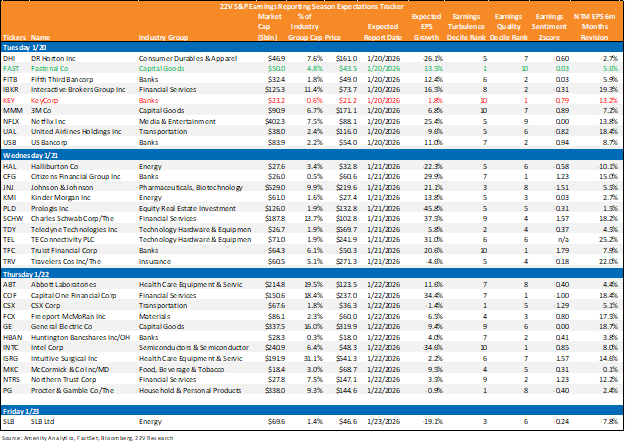This screenshot has height=443, width=625.
Task: Click the 'KeyCorp' name cell
Action: [44, 100]
